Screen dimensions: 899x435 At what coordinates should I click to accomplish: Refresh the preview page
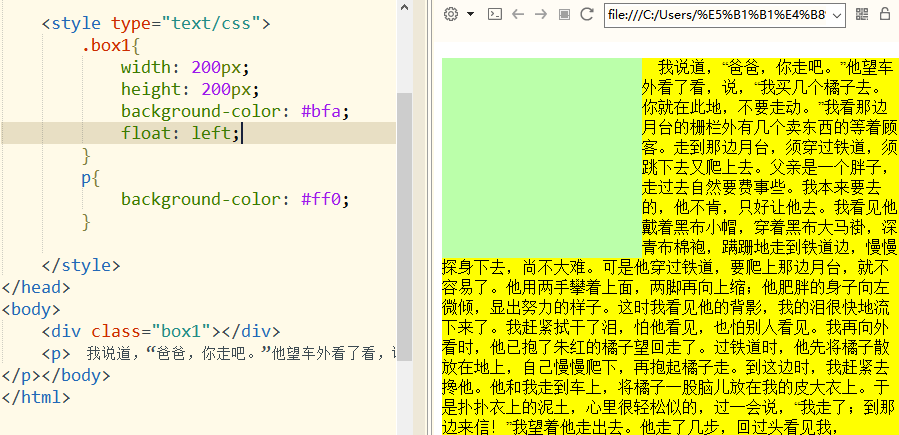pos(587,14)
